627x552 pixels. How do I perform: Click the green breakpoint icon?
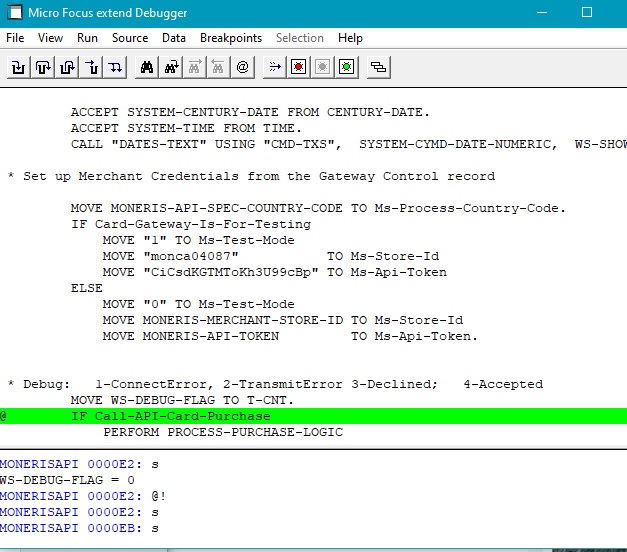coord(346,67)
